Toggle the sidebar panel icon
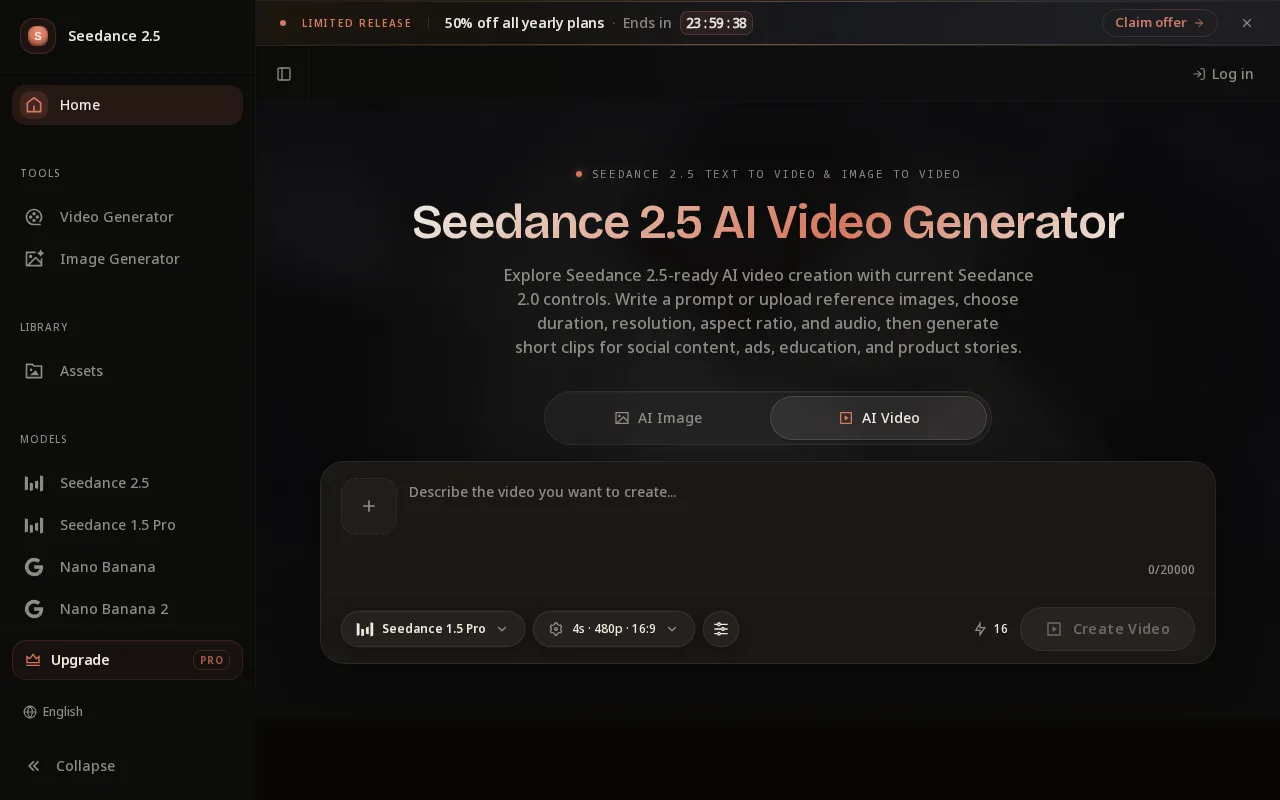Image resolution: width=1280 pixels, height=800 pixels. (284, 74)
